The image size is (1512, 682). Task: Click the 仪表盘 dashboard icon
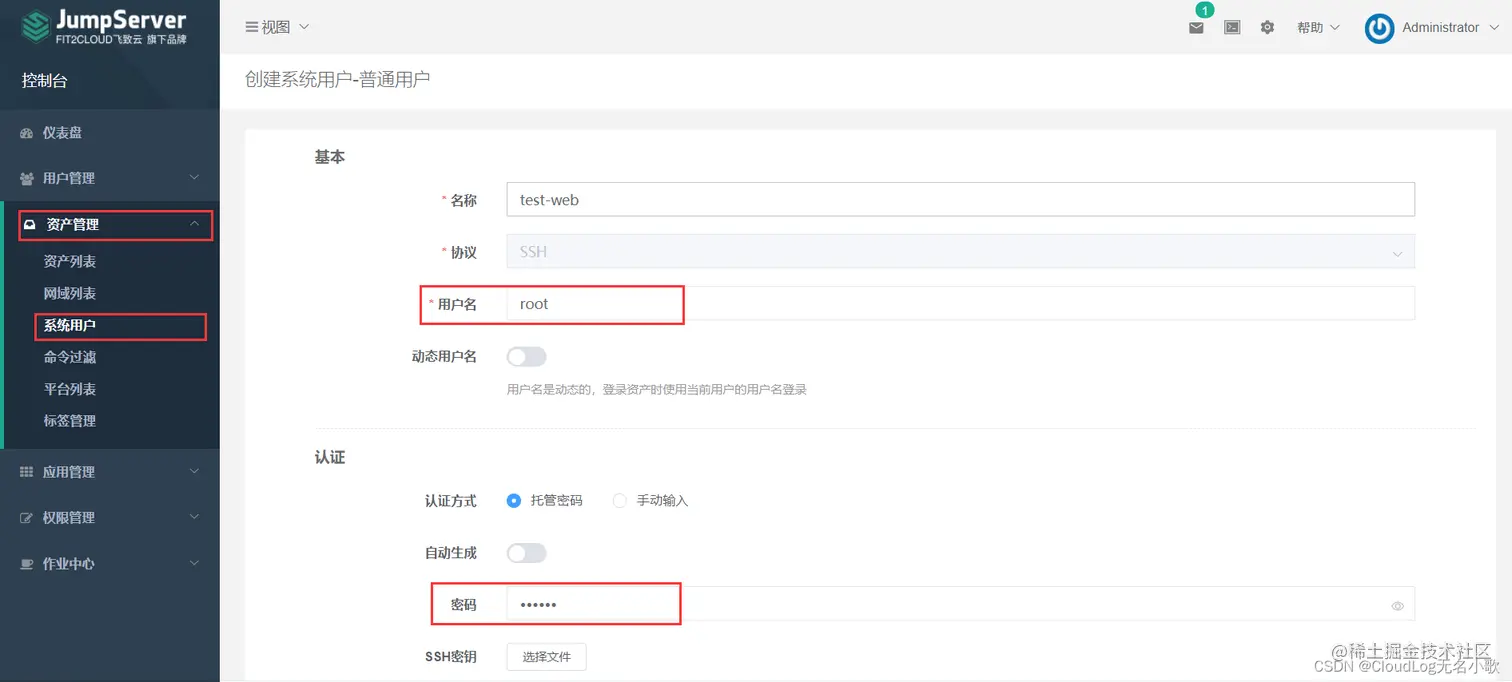(x=27, y=133)
